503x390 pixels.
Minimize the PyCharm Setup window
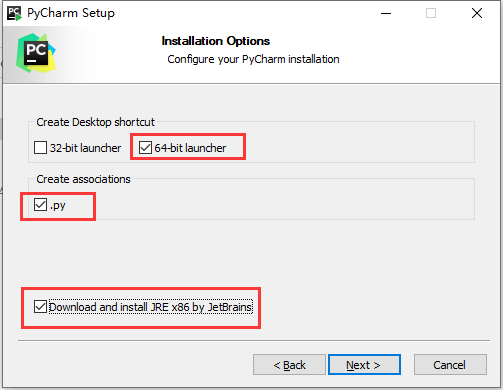pos(386,13)
